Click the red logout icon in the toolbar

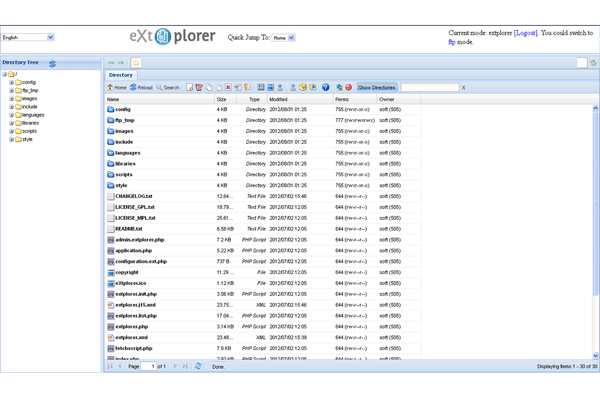pyautogui.click(x=348, y=88)
